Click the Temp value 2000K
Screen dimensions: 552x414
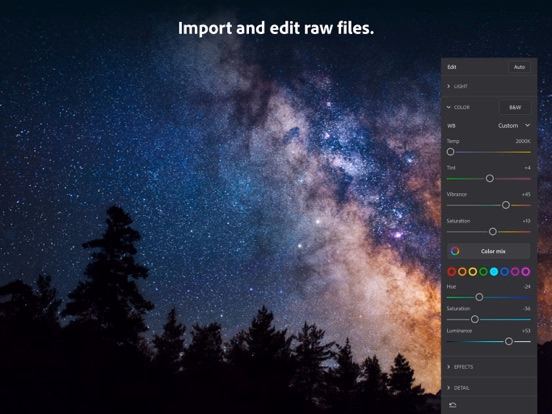pyautogui.click(x=523, y=141)
